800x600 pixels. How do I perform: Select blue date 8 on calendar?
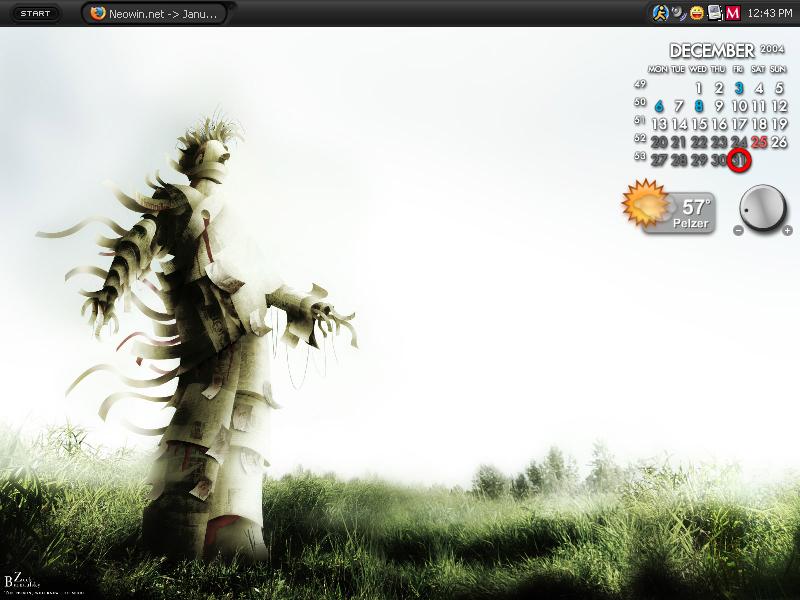(x=699, y=106)
